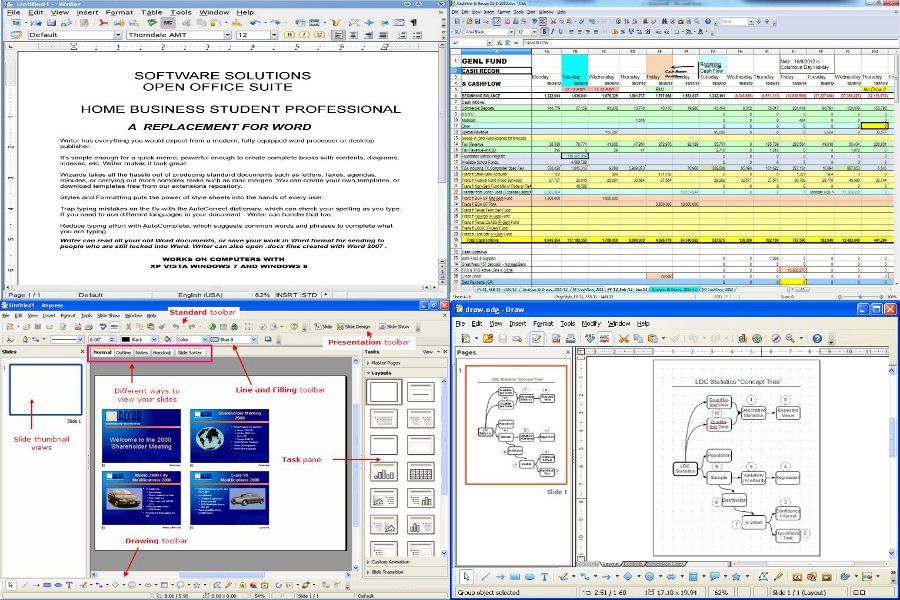Click the Zoom magnifier icon in Draw toolbar

(790, 339)
